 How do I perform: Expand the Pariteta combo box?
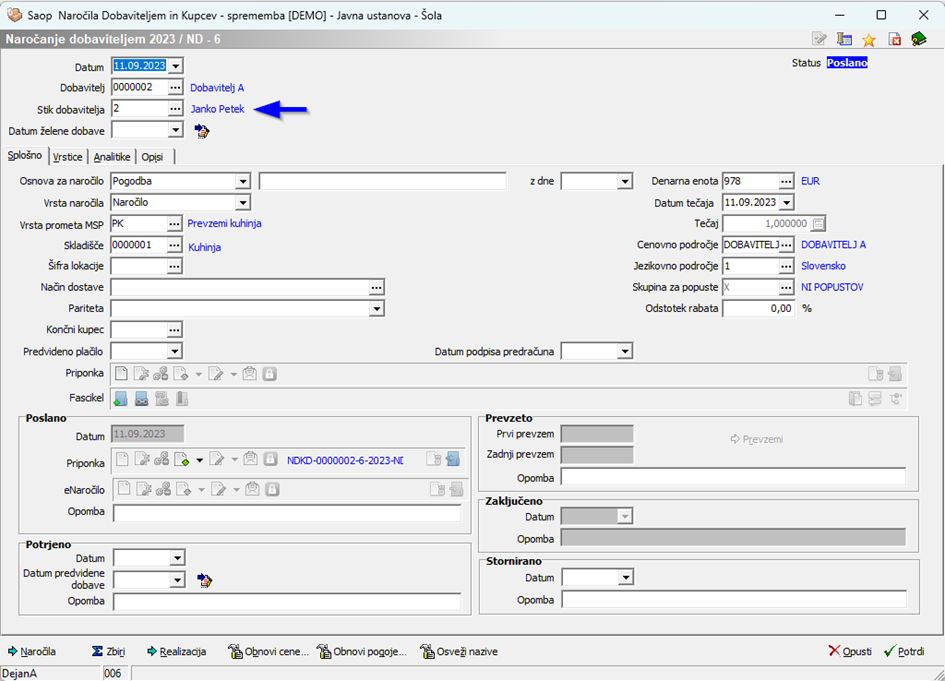tap(376, 309)
